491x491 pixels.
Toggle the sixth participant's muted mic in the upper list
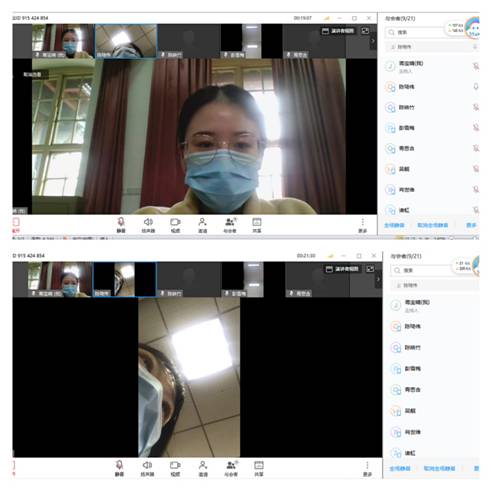pos(476,169)
